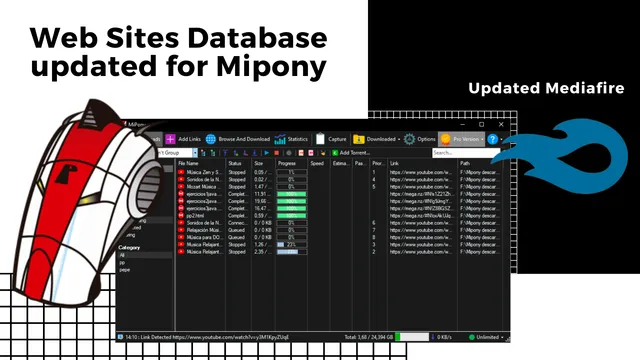Click the 1% progress bar of Música Zen
This screenshot has width=640, height=360.
(291, 172)
